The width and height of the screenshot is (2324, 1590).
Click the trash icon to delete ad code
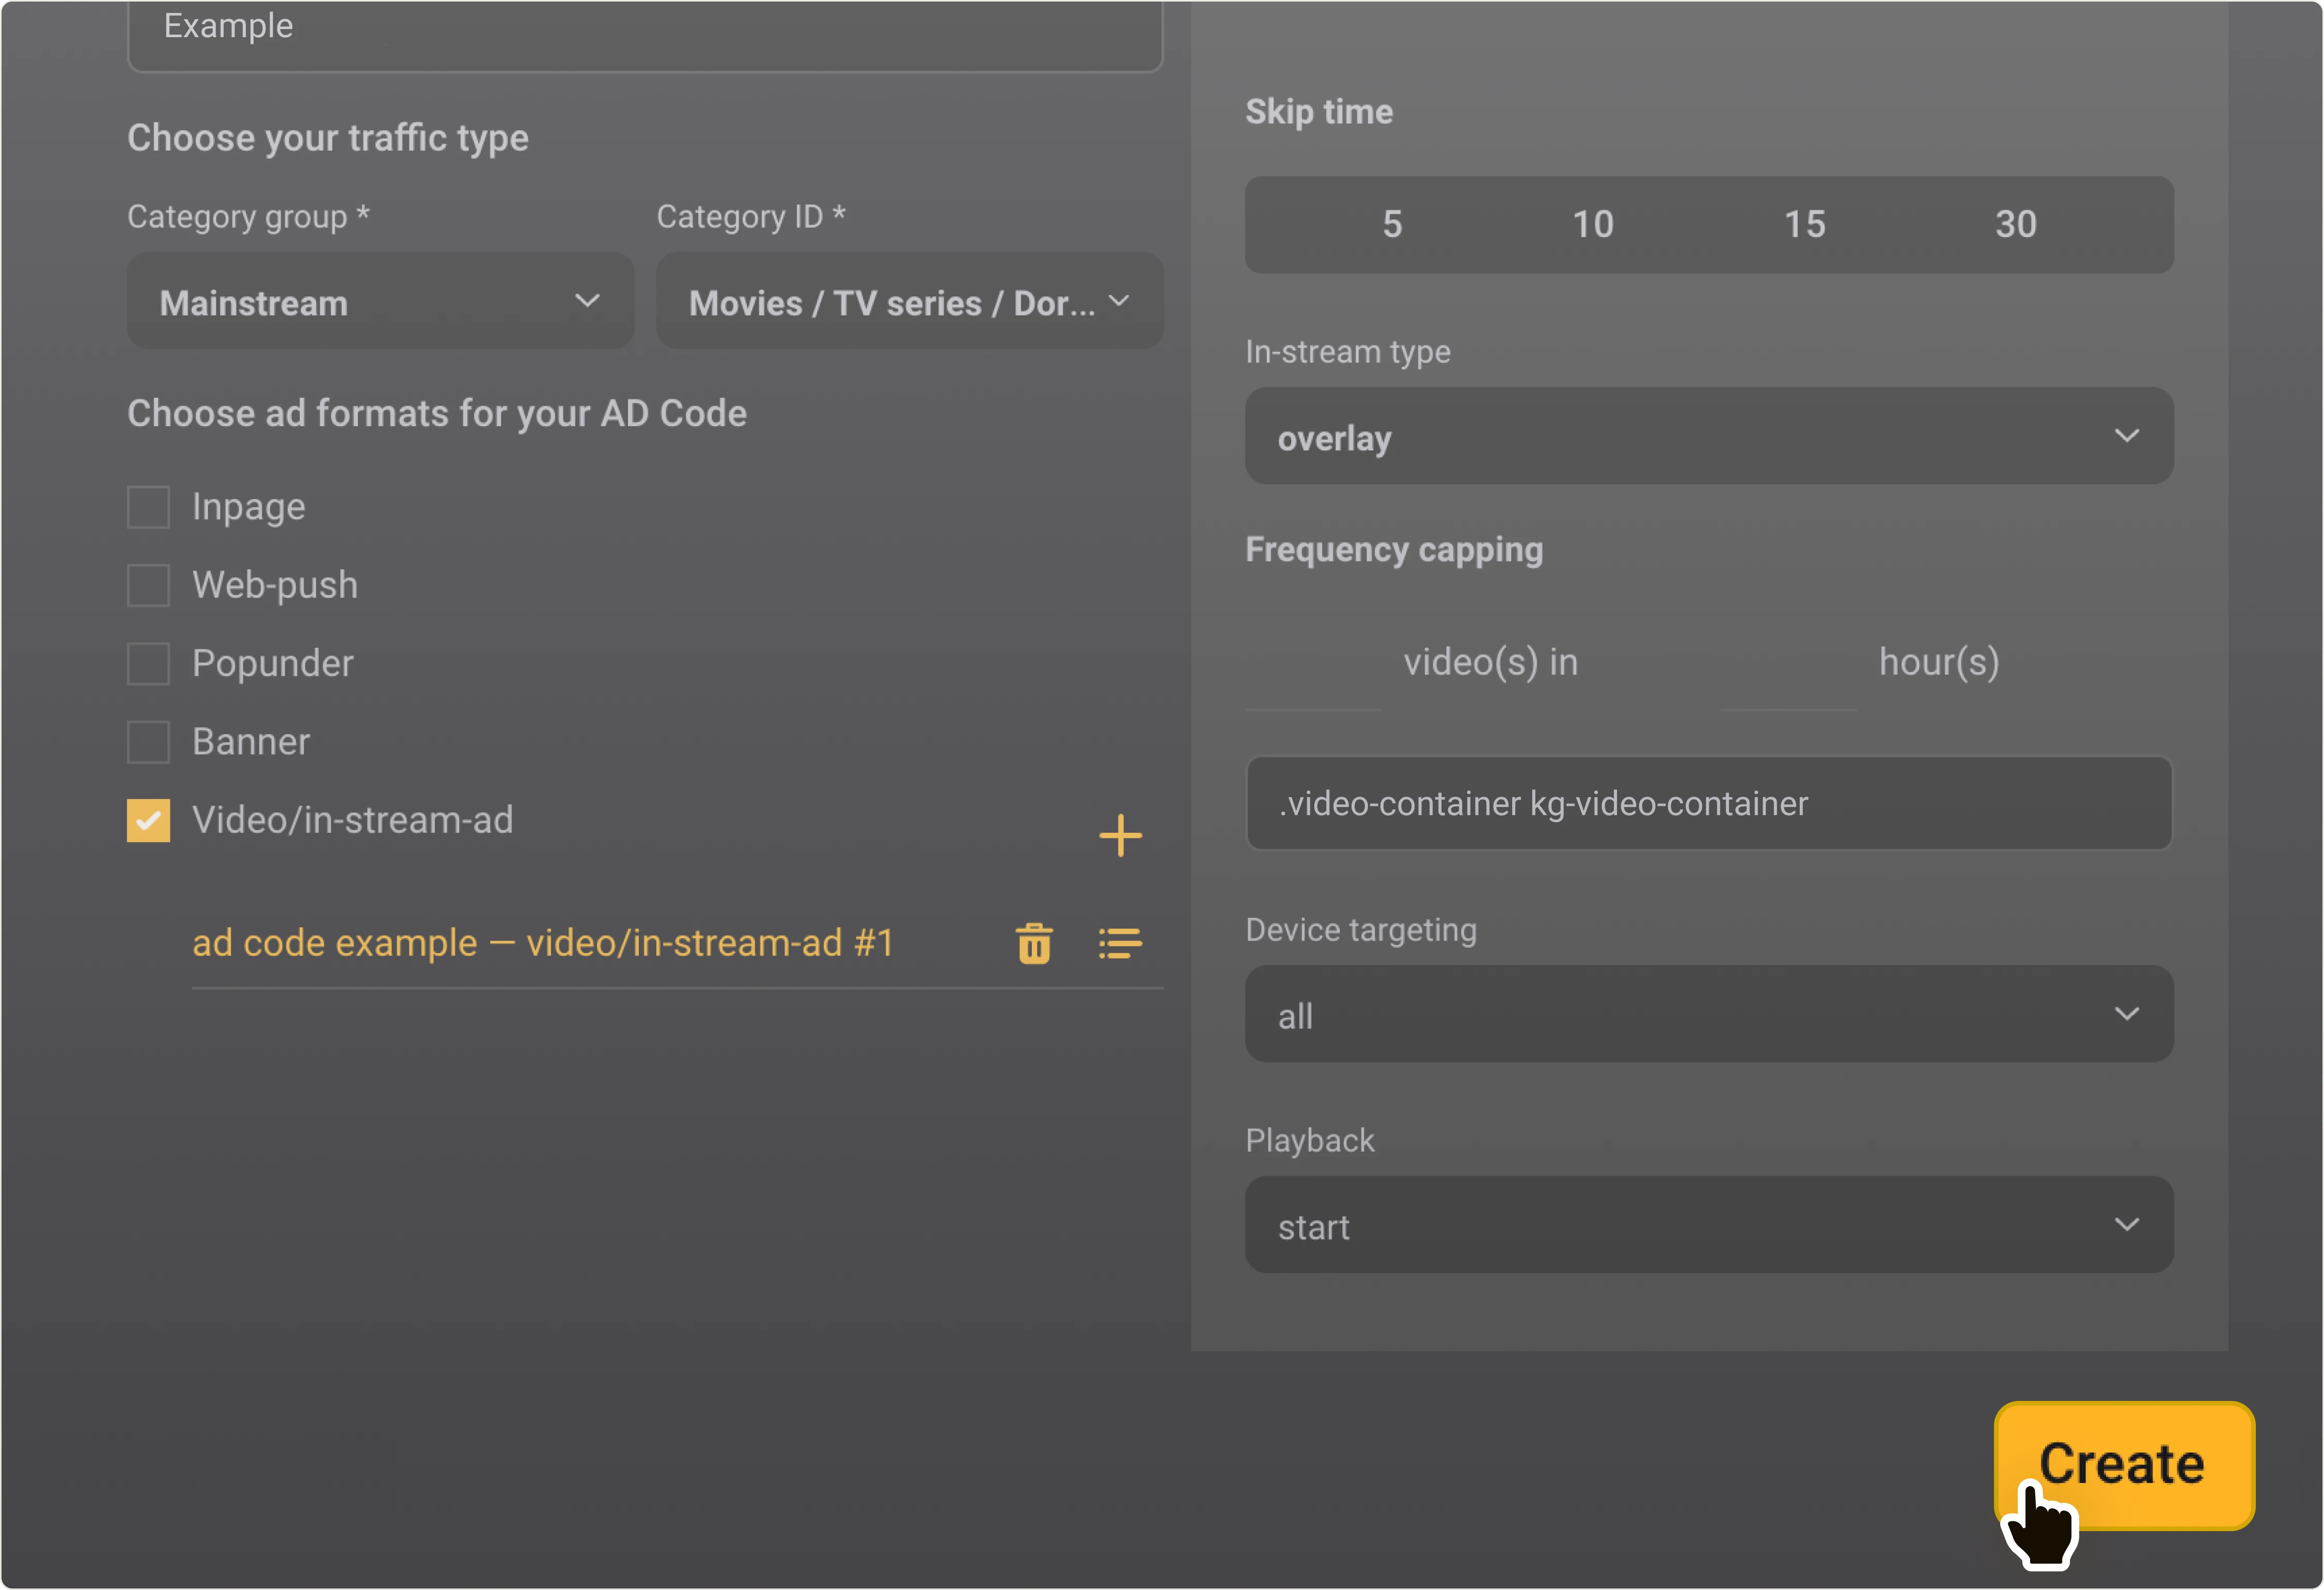point(1034,943)
